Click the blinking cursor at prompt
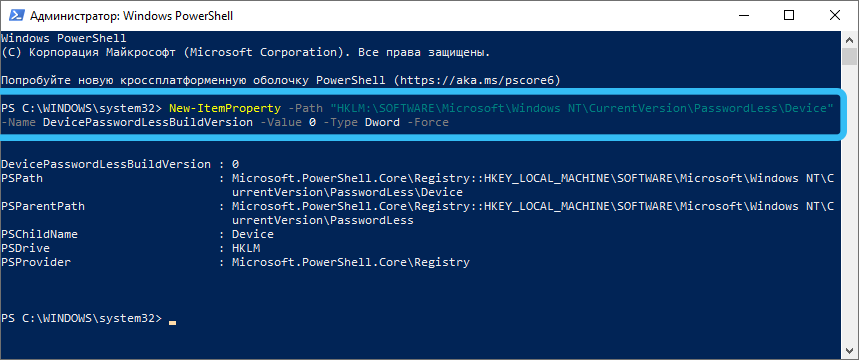Image resolution: width=859 pixels, height=360 pixels. tap(173, 322)
